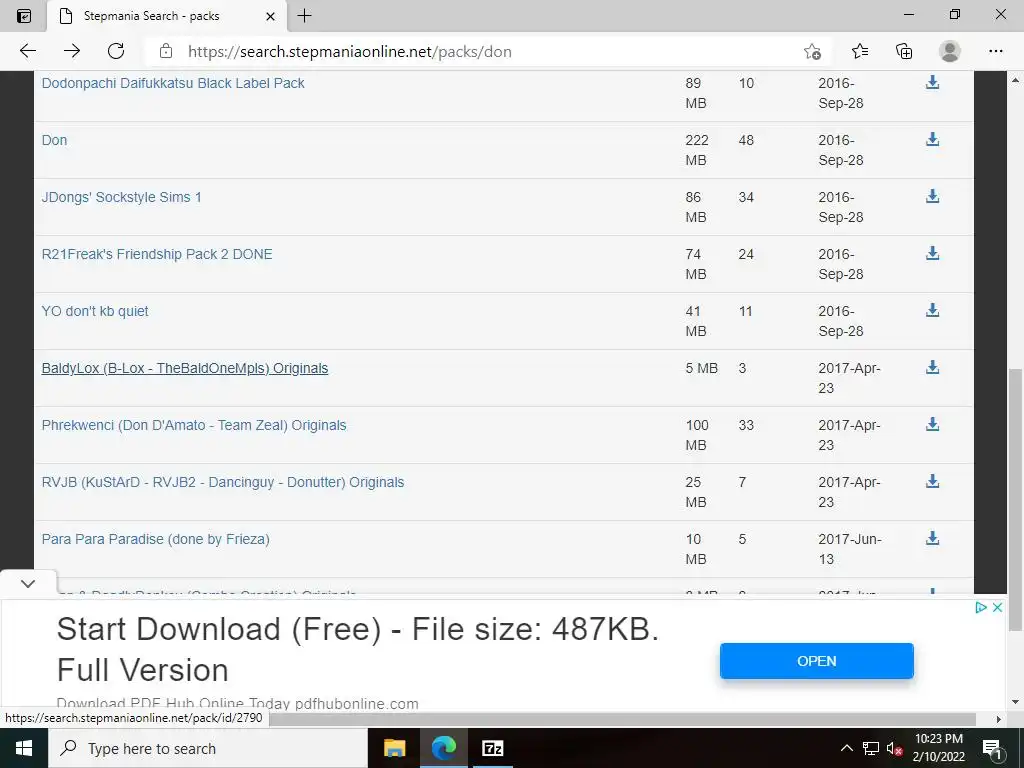Go forward in browser history

[x=72, y=51]
